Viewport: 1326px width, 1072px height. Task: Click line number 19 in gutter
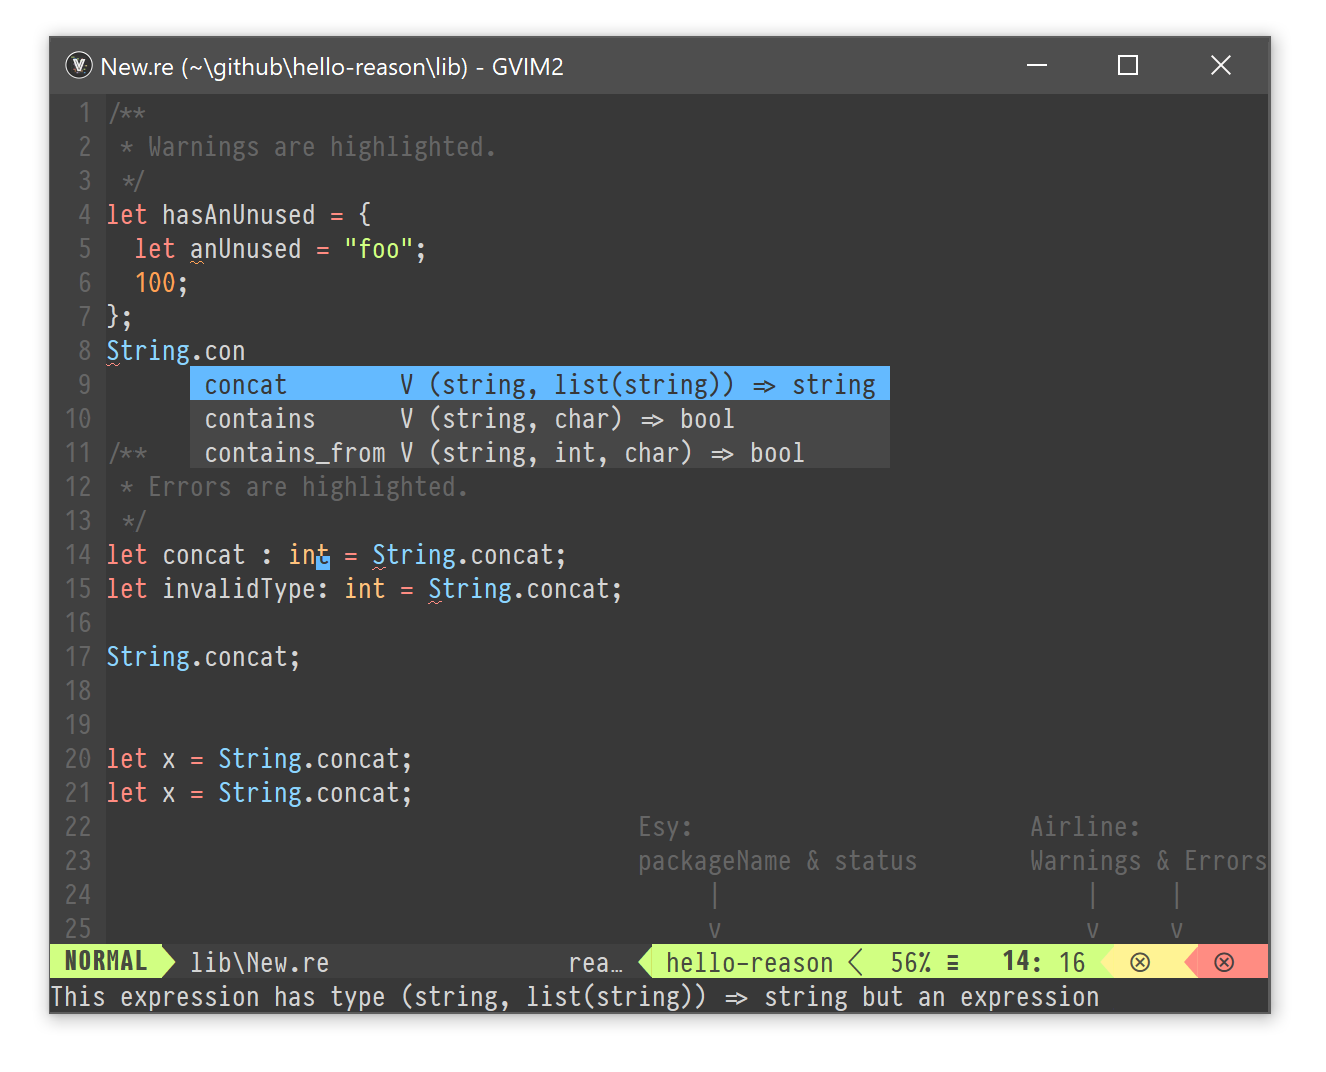click(x=78, y=724)
